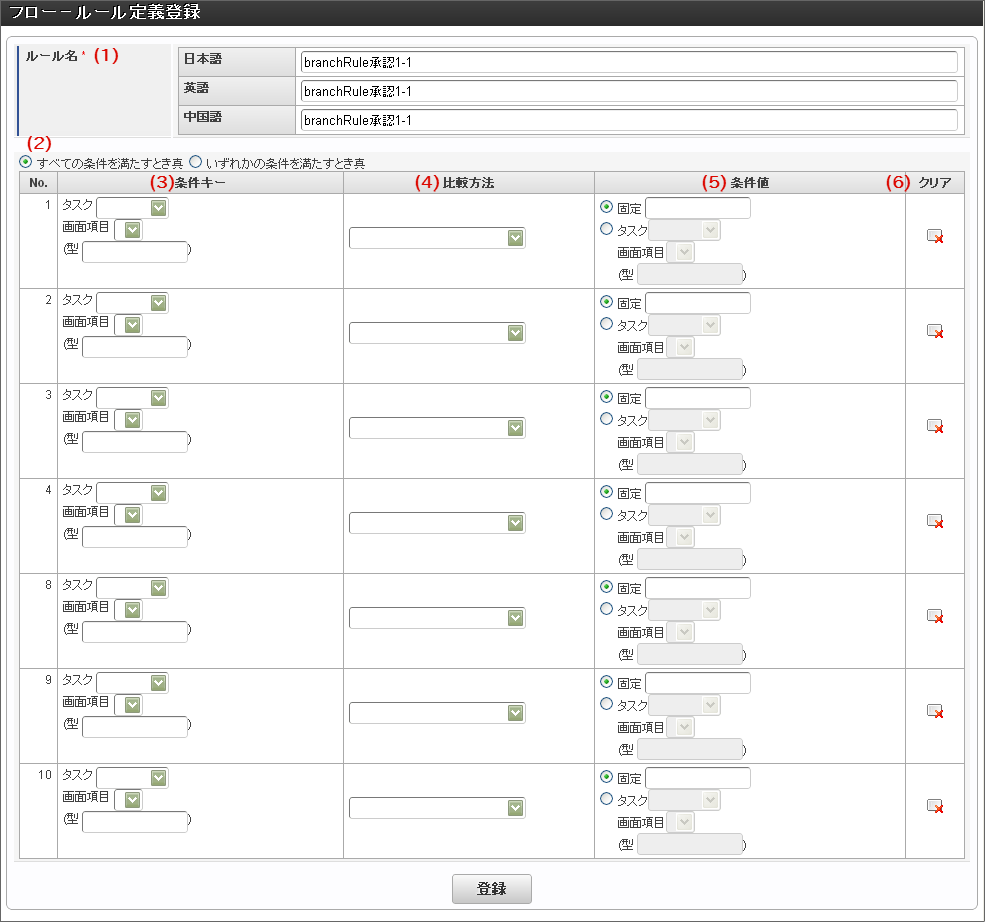Choose タスク radio in row 2 condition value
The image size is (985, 922).
606,324
